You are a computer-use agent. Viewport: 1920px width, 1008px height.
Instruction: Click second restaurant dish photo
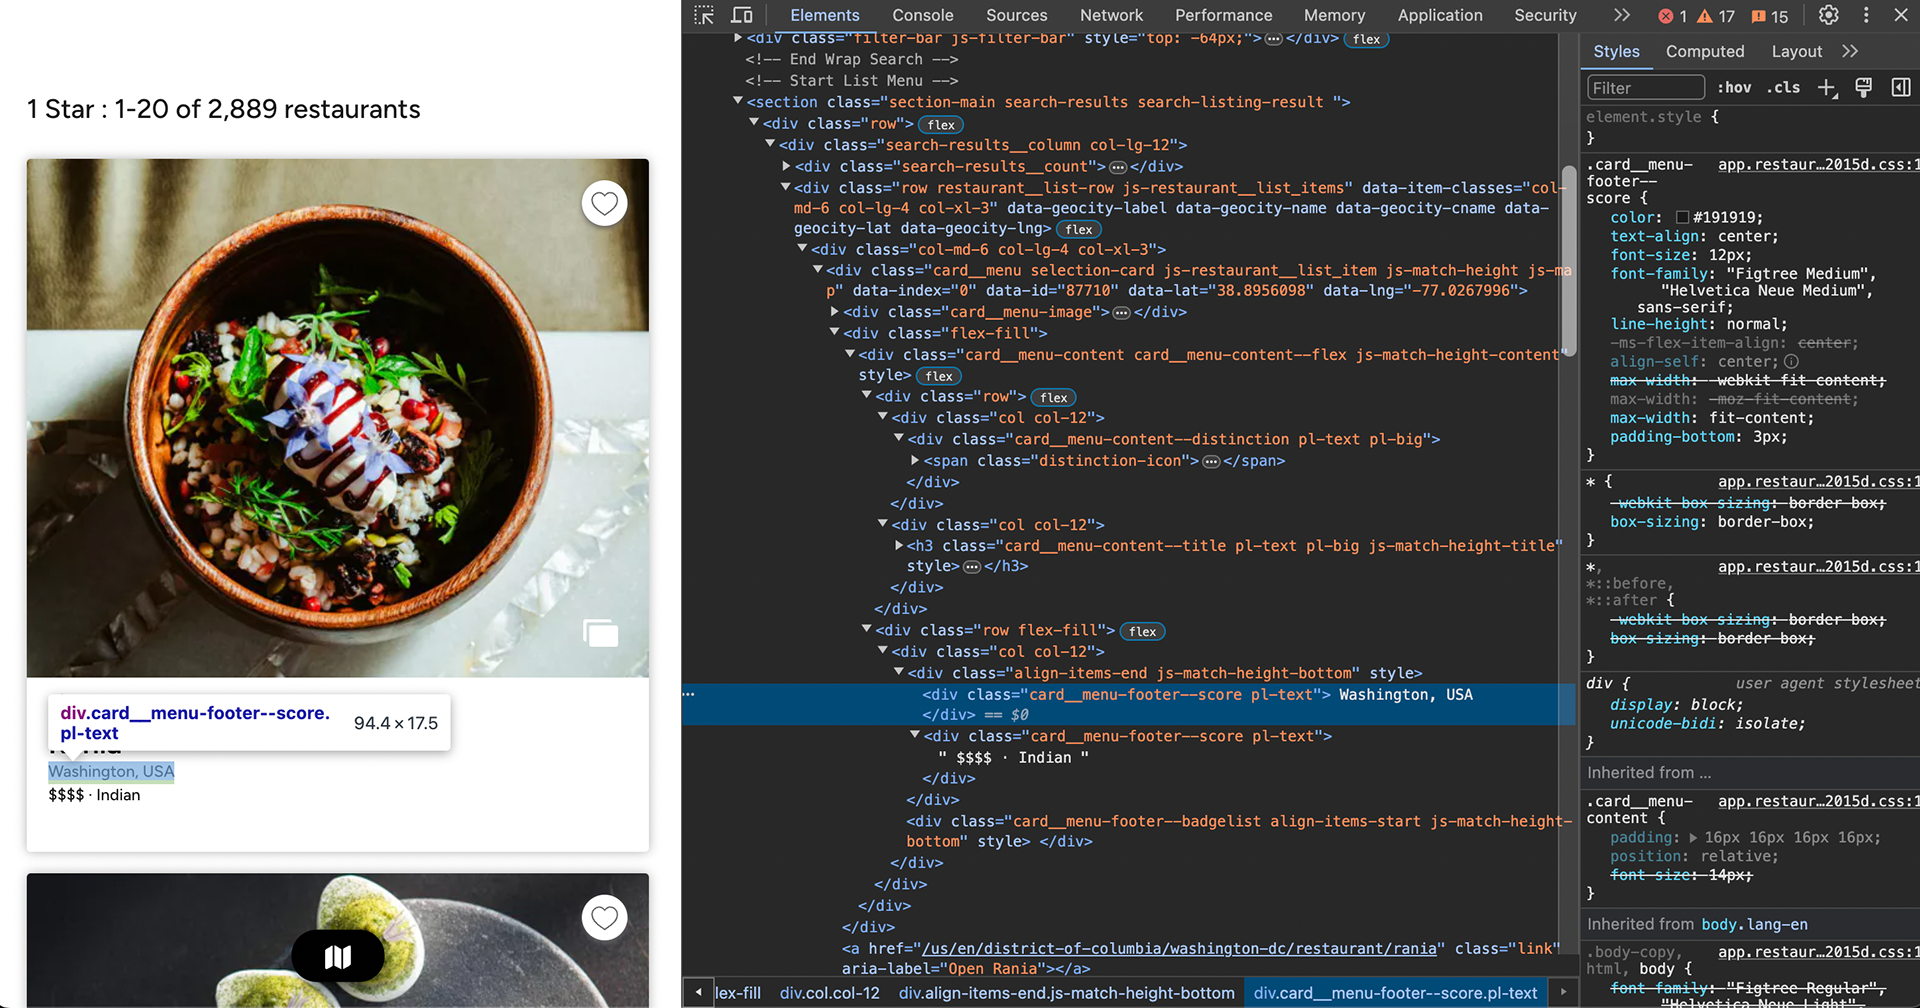(x=338, y=940)
